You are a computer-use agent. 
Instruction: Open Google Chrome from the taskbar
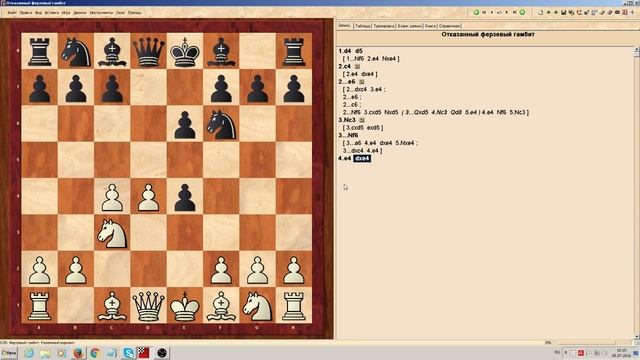[x=95, y=353]
